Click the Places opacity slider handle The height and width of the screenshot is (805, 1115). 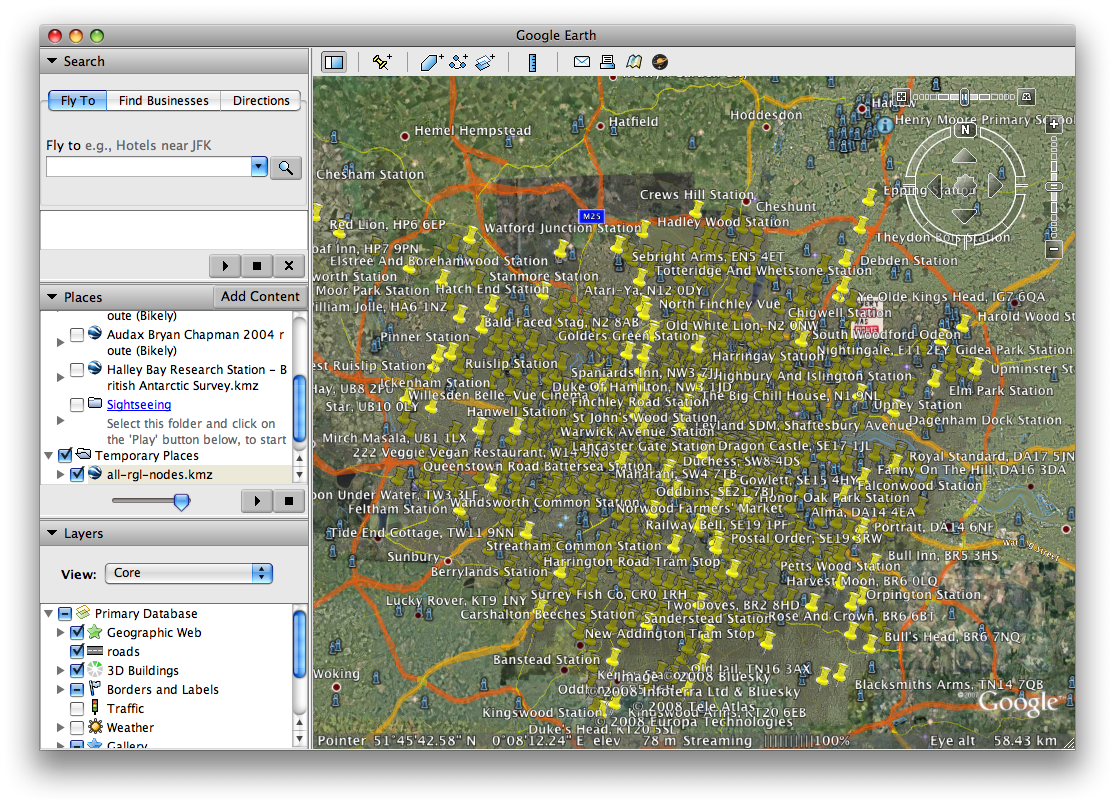click(182, 502)
